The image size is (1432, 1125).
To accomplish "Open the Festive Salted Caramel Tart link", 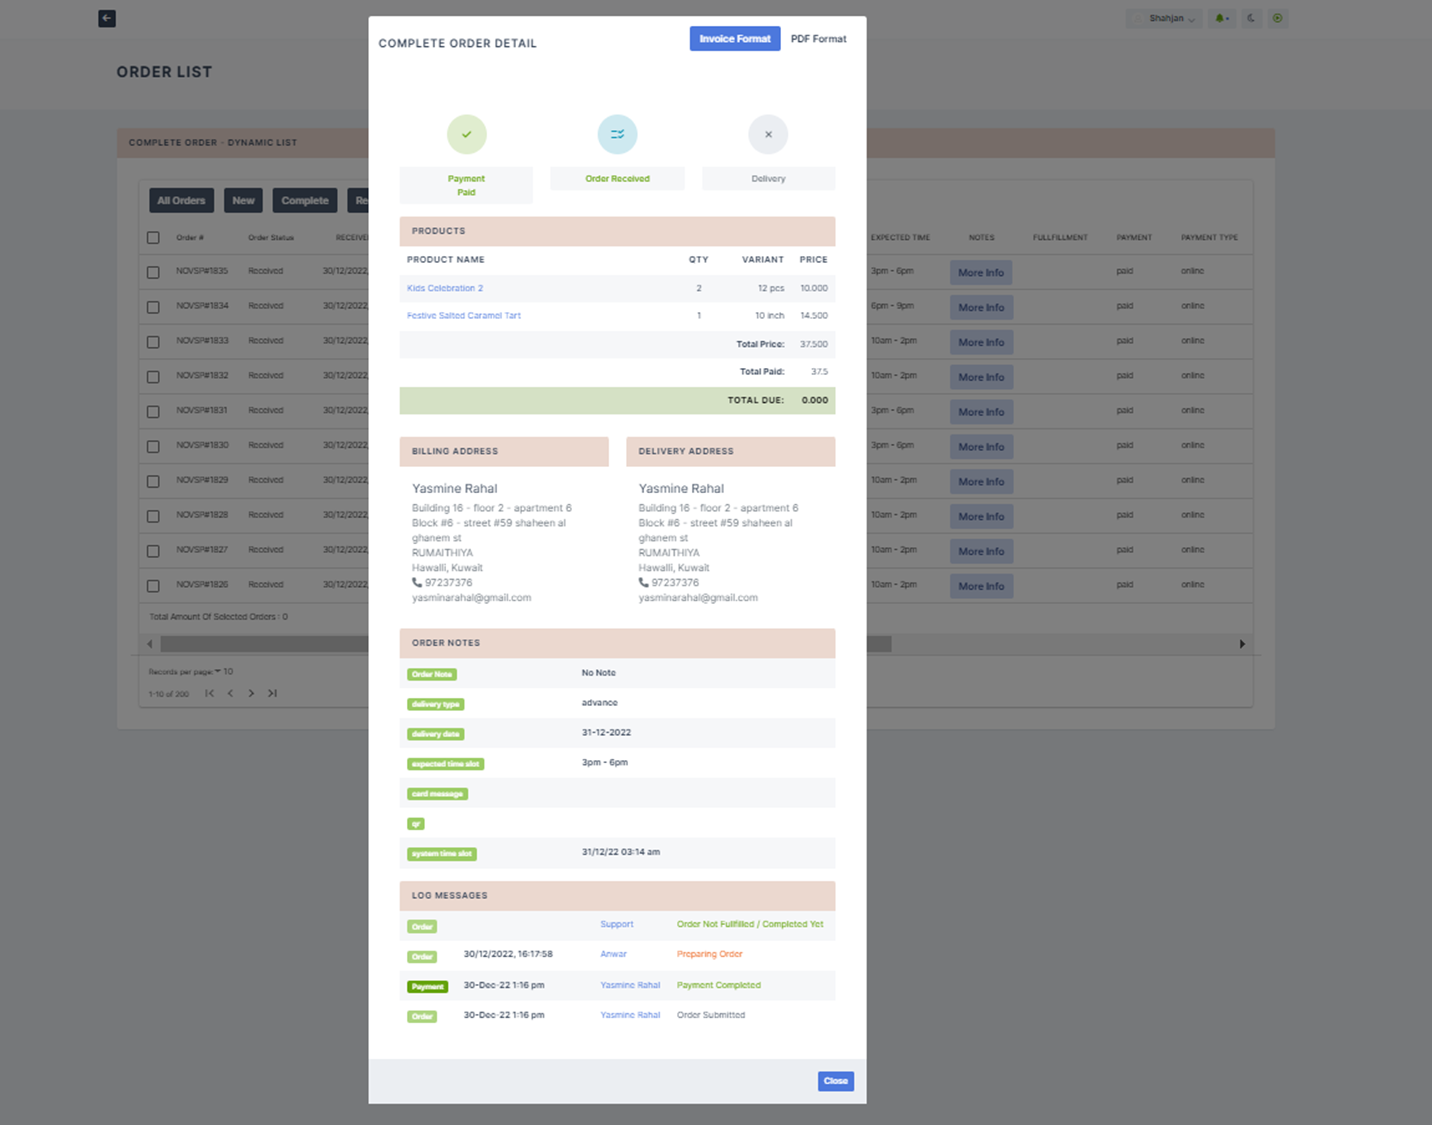I will (464, 316).
